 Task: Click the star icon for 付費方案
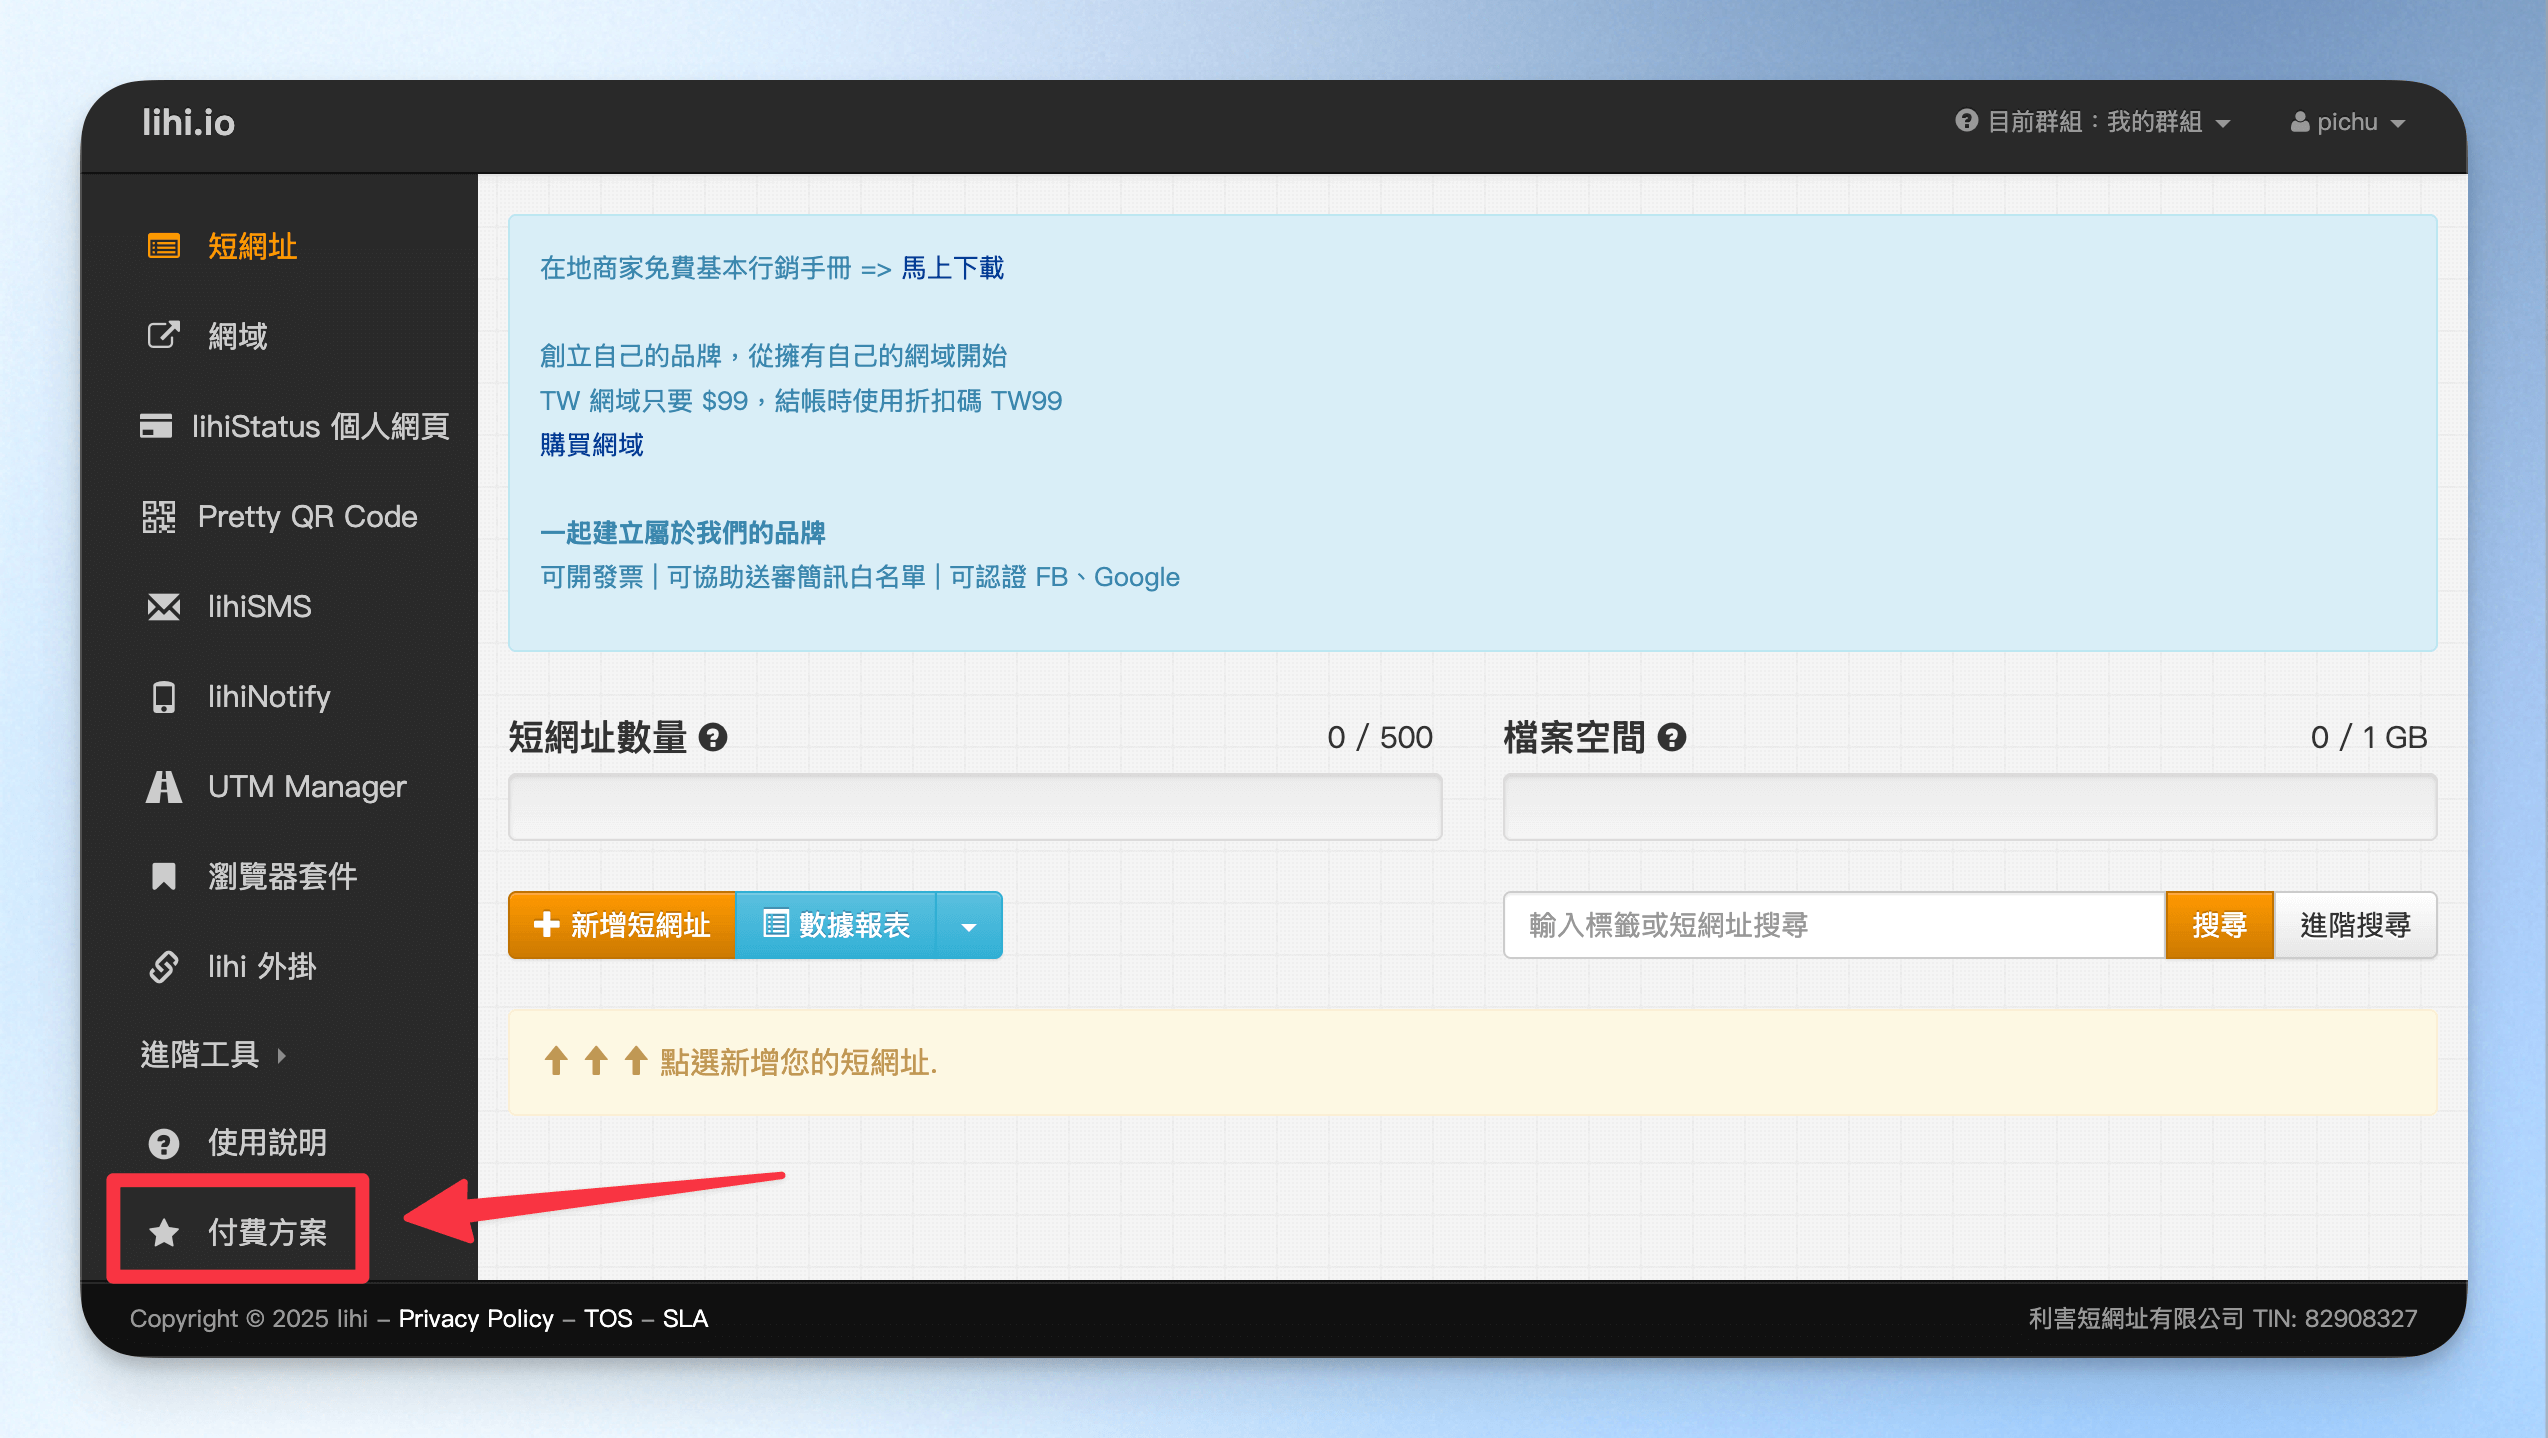pyautogui.click(x=163, y=1233)
